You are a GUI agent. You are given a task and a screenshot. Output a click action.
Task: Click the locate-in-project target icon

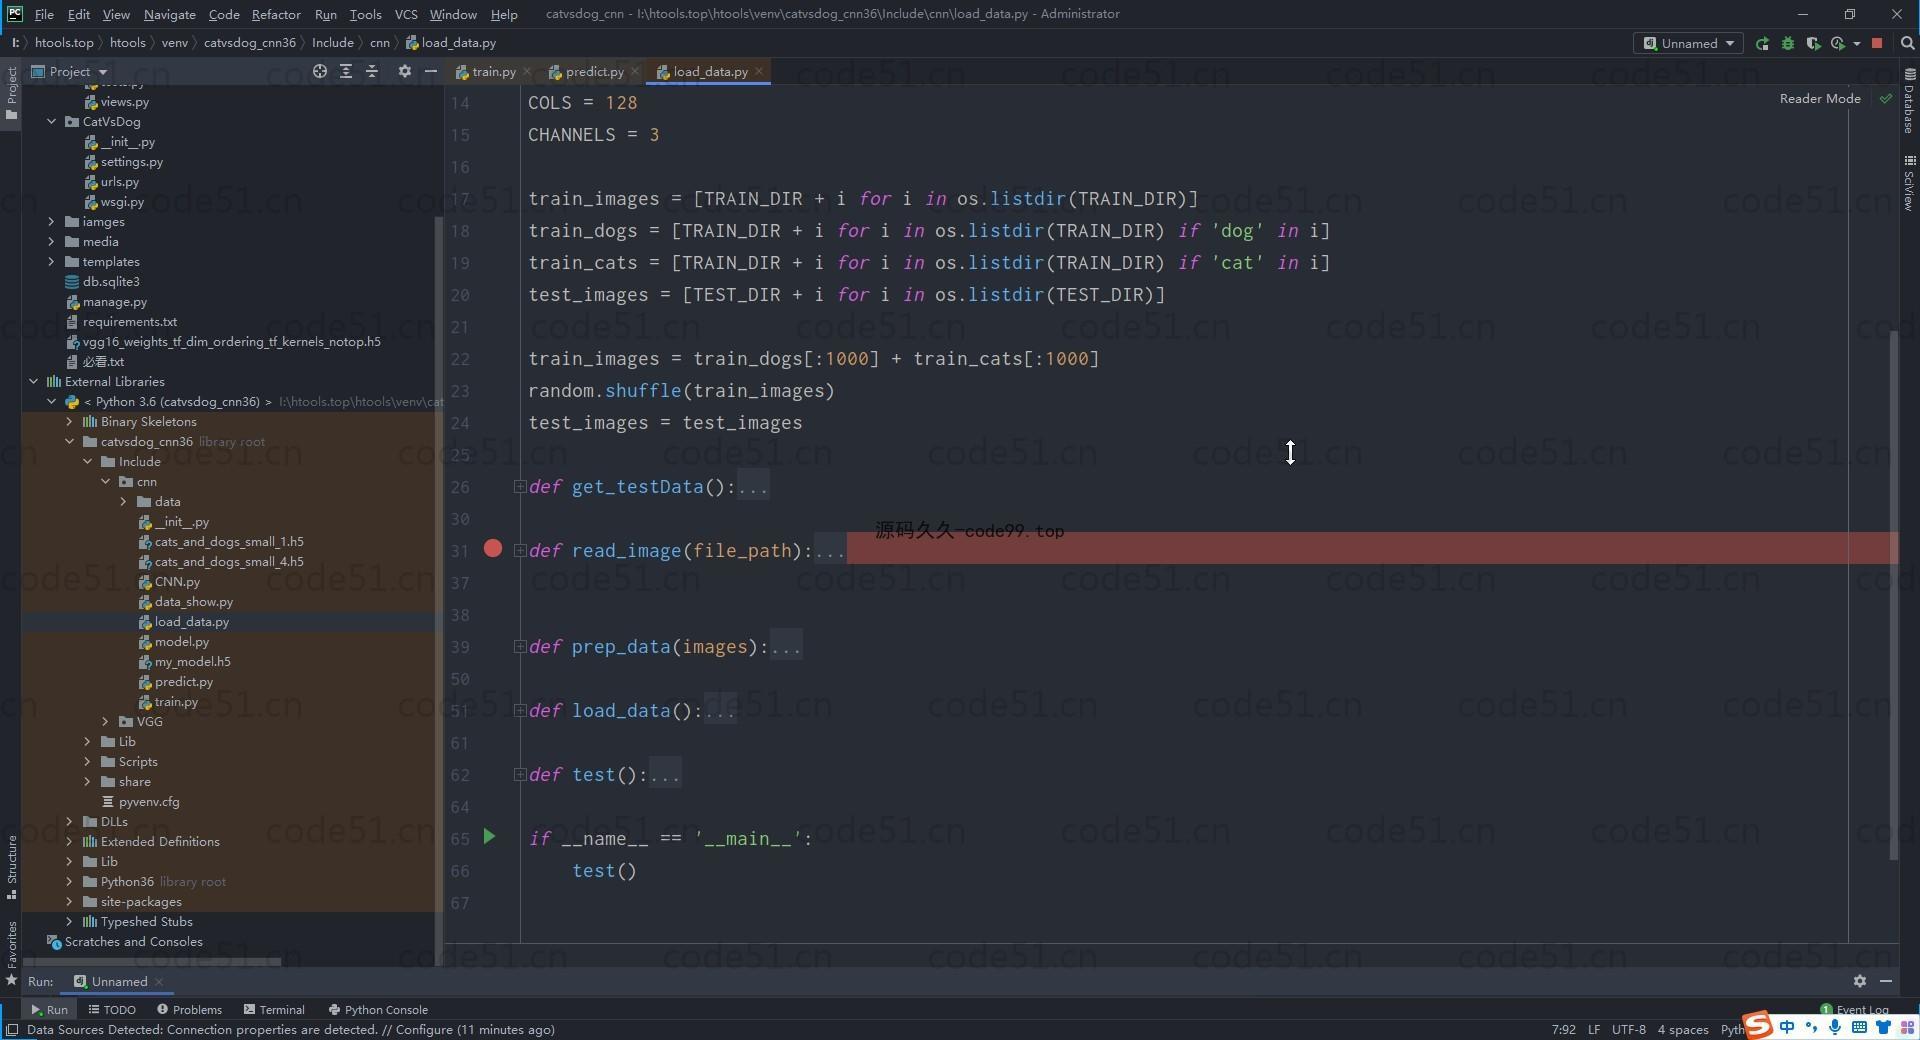point(319,71)
